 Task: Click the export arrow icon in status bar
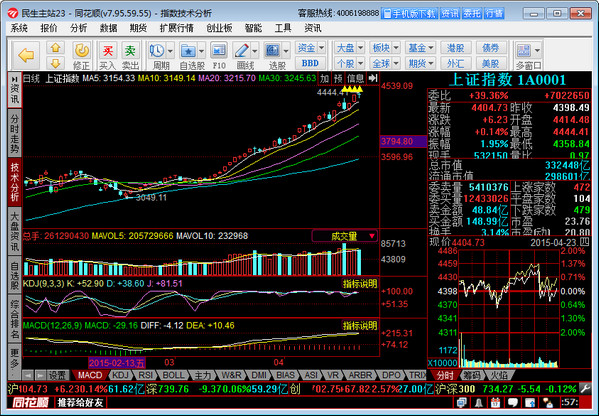pos(530,403)
